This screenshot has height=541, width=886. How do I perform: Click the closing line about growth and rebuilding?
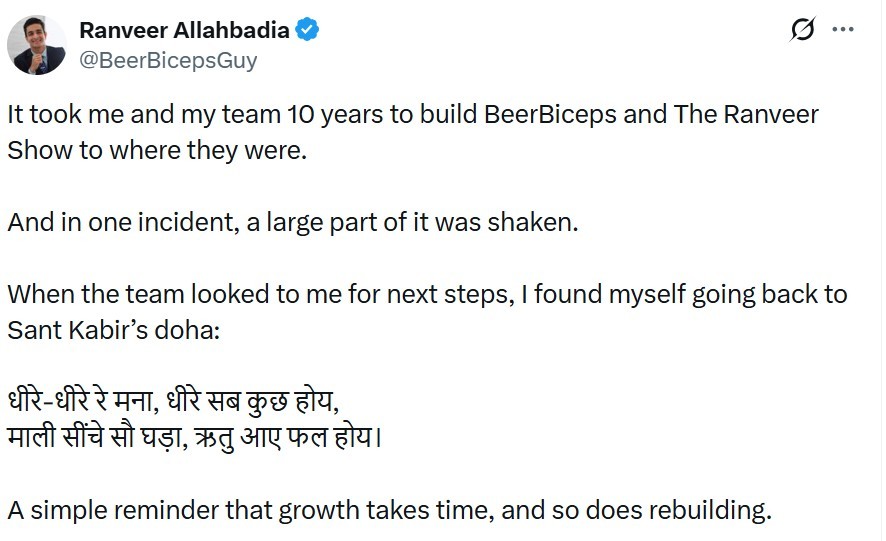[x=390, y=511]
